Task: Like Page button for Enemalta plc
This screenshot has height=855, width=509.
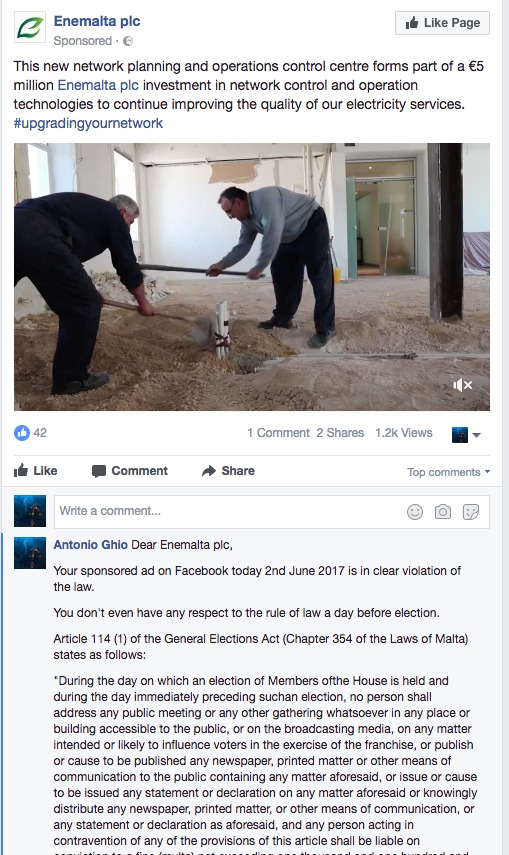Action: point(442,23)
